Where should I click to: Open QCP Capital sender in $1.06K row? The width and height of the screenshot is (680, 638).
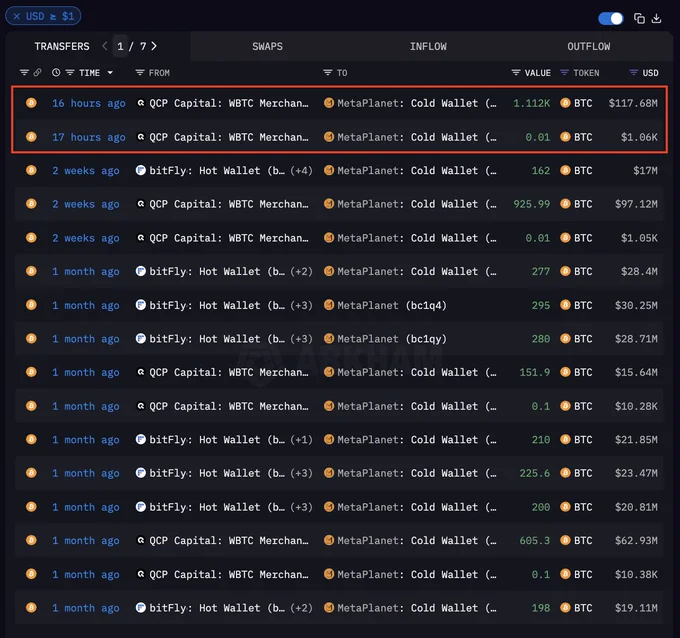point(229,137)
